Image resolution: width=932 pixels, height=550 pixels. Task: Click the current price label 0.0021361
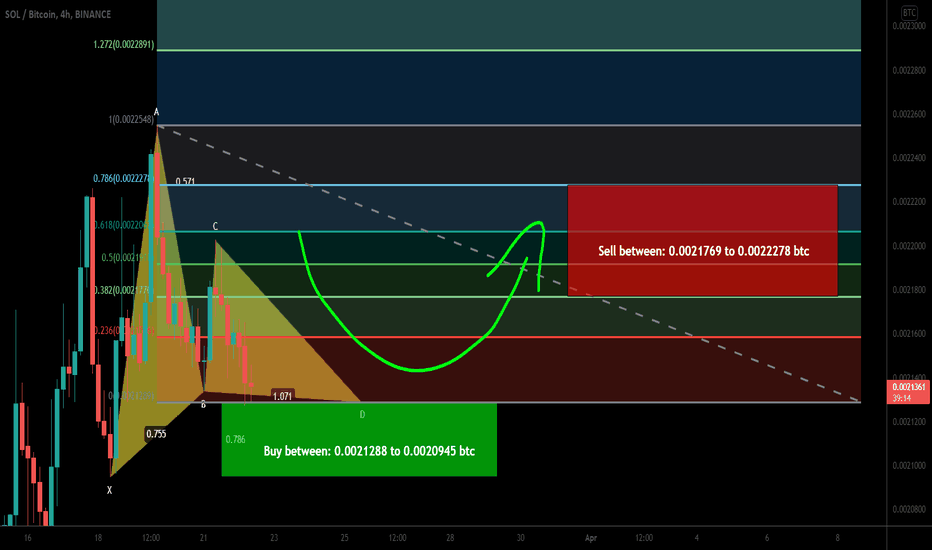[908, 387]
